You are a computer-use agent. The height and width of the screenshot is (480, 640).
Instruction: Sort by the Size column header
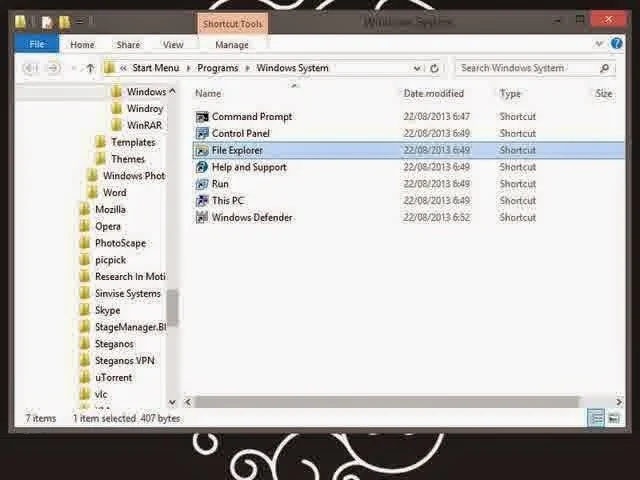pos(604,93)
